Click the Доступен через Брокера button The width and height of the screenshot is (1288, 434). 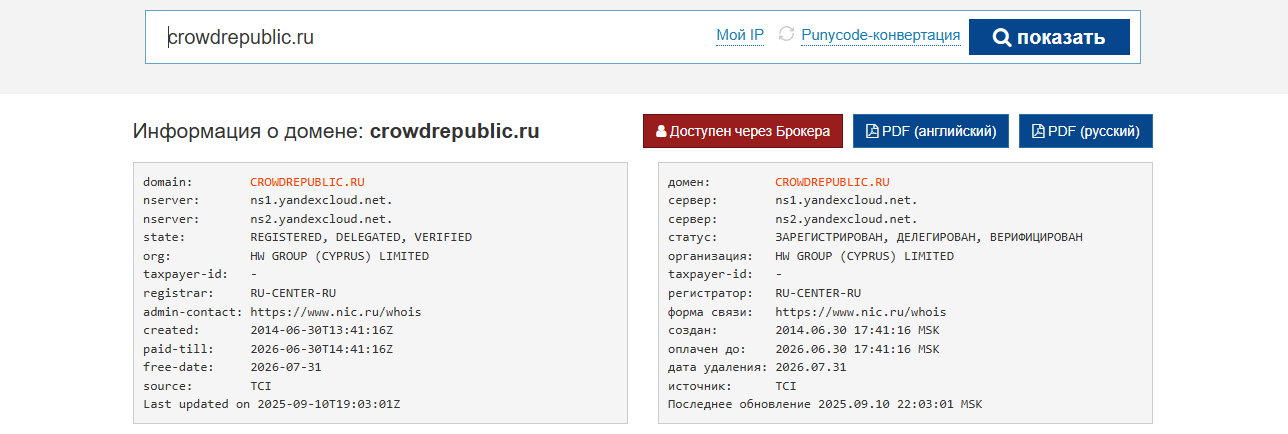pos(743,131)
